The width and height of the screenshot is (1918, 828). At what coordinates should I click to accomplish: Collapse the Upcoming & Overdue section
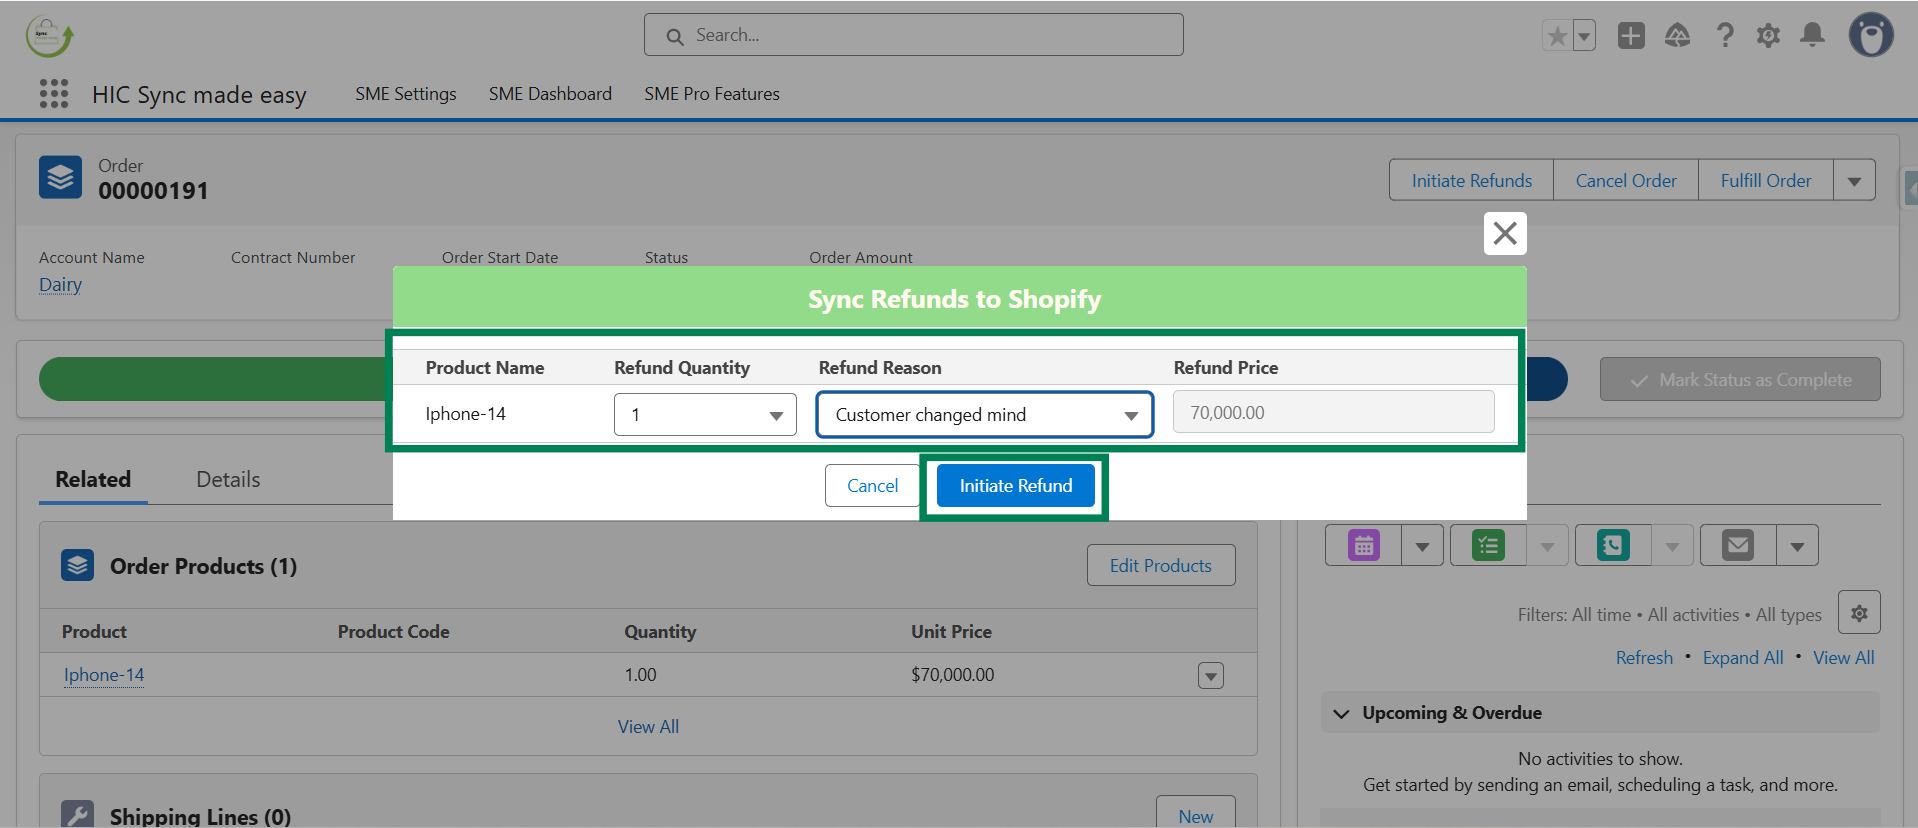pyautogui.click(x=1342, y=713)
